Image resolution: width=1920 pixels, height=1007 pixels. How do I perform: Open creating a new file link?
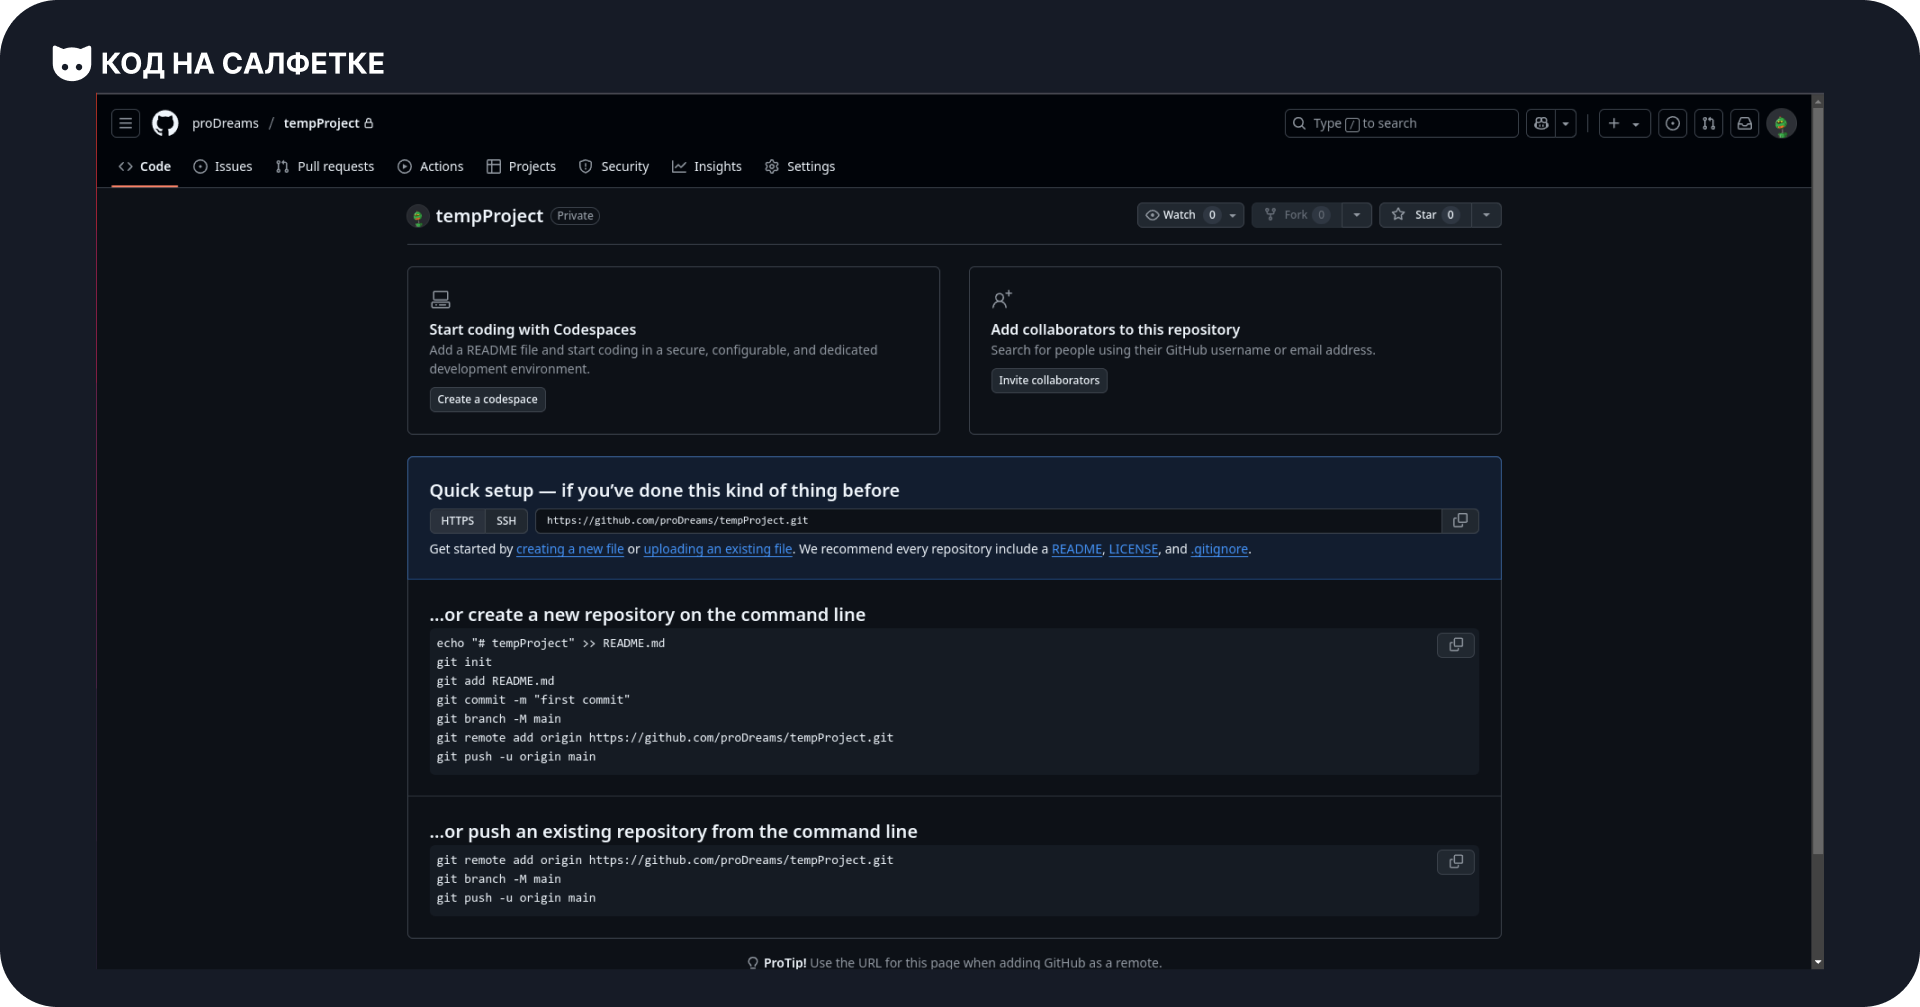pos(570,549)
